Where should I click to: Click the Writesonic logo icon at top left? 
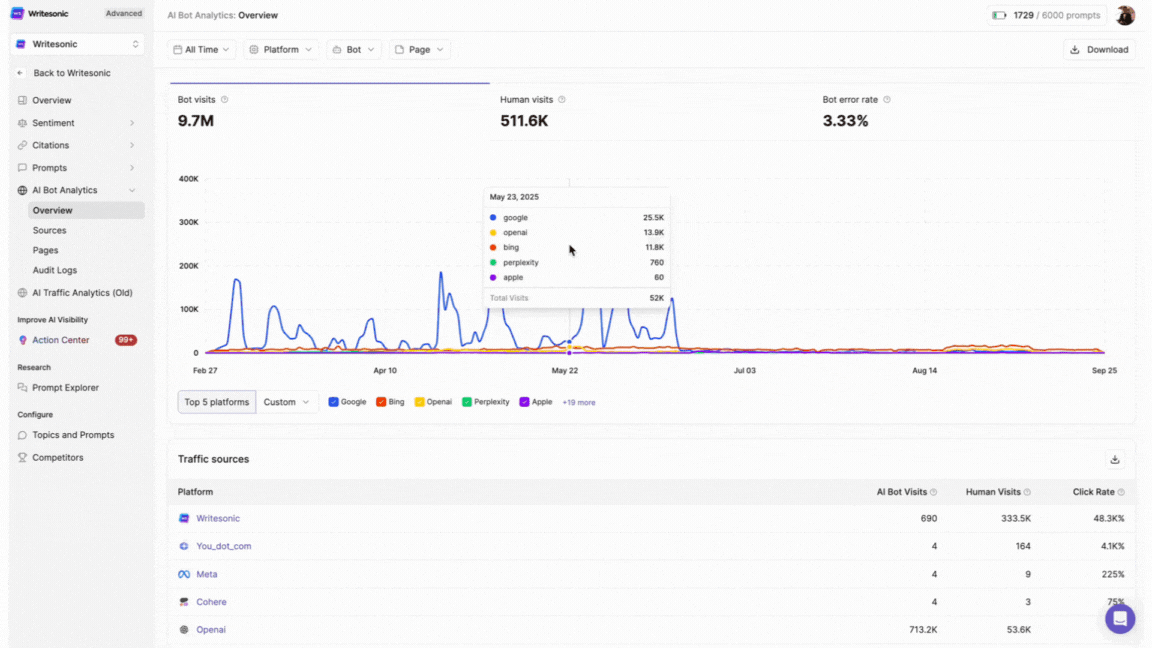(17, 13)
